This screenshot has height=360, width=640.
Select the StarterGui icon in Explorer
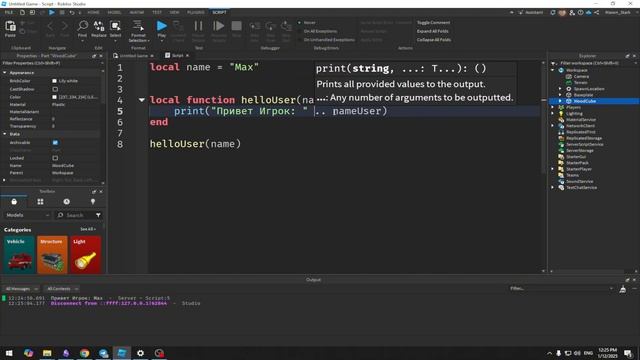point(561,157)
